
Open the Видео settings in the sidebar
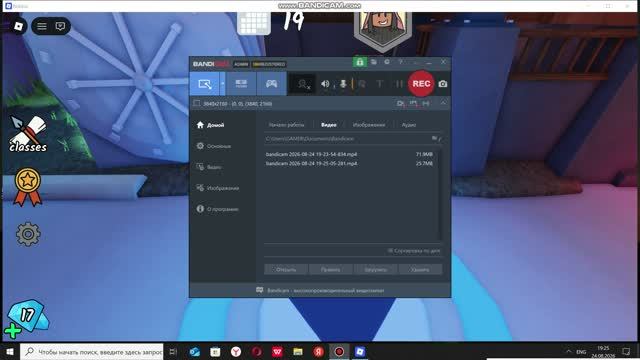pos(209,167)
